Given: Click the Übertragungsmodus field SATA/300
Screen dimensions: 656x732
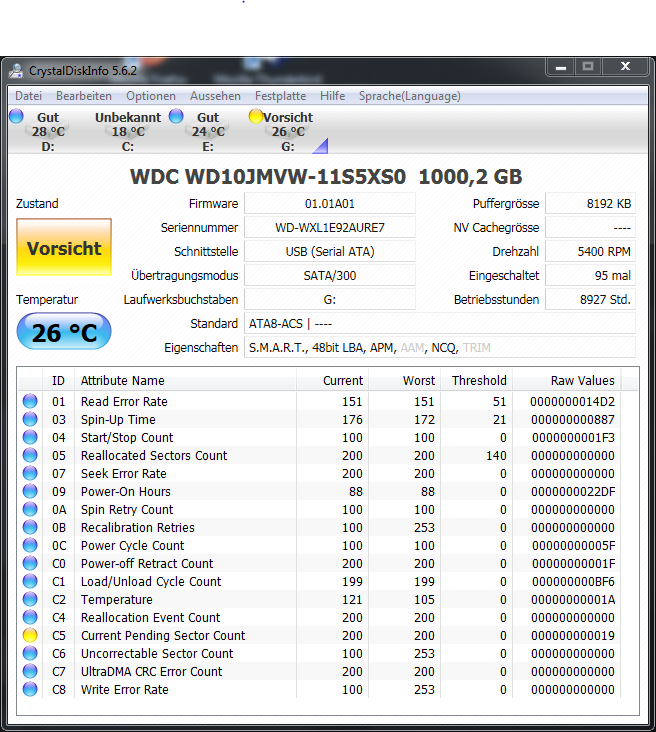Looking at the screenshot, I should 330,275.
